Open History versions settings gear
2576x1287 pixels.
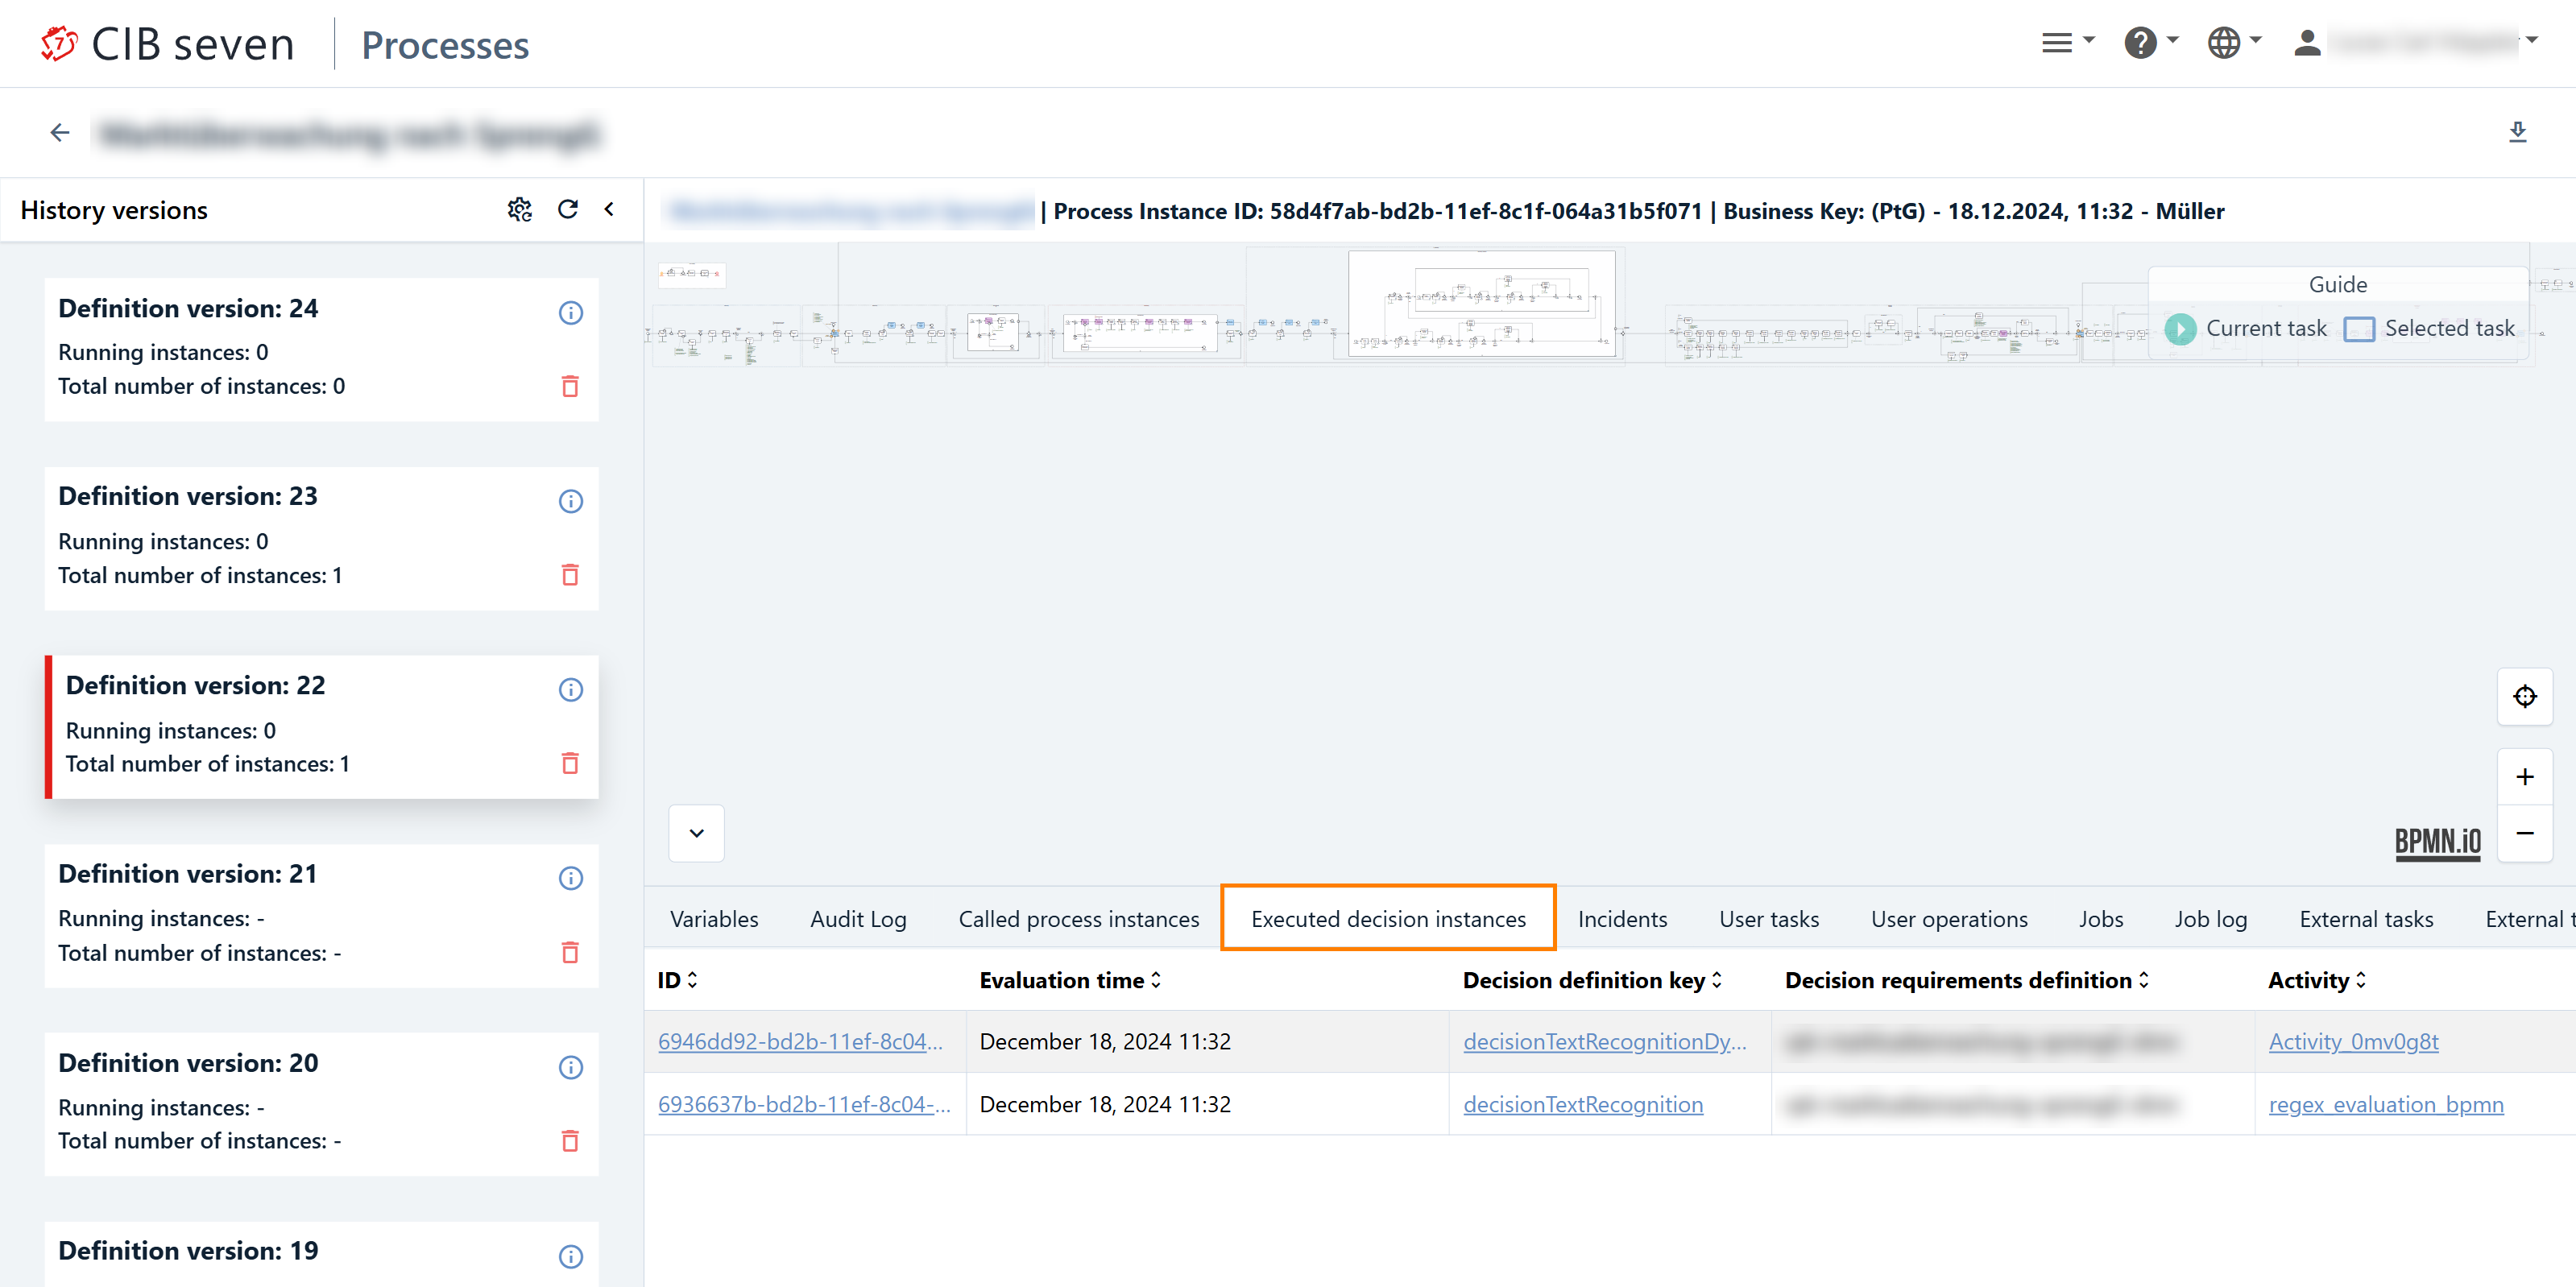519,210
